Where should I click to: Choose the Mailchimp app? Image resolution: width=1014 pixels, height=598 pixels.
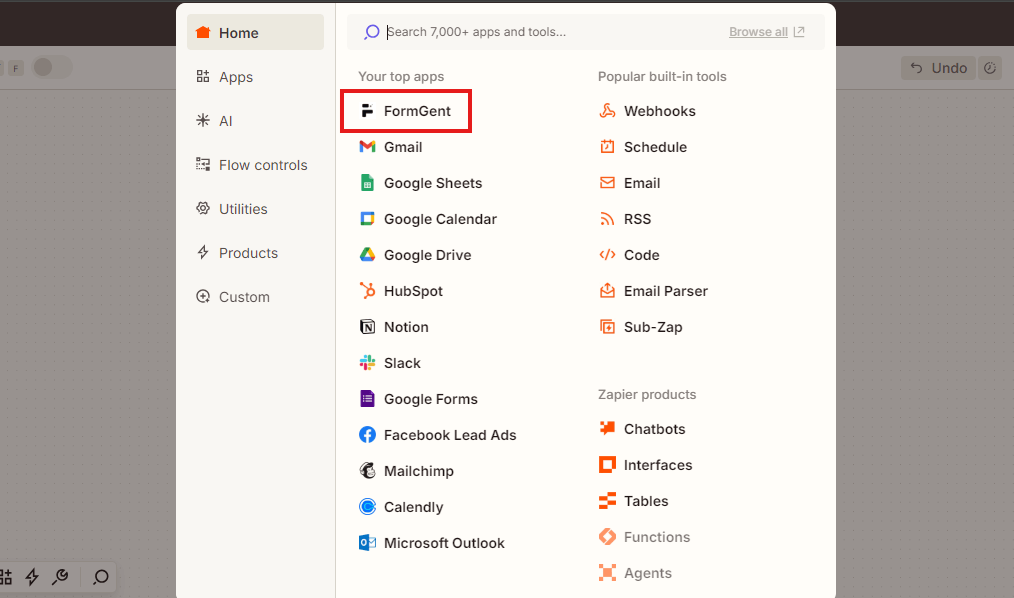coord(406,471)
